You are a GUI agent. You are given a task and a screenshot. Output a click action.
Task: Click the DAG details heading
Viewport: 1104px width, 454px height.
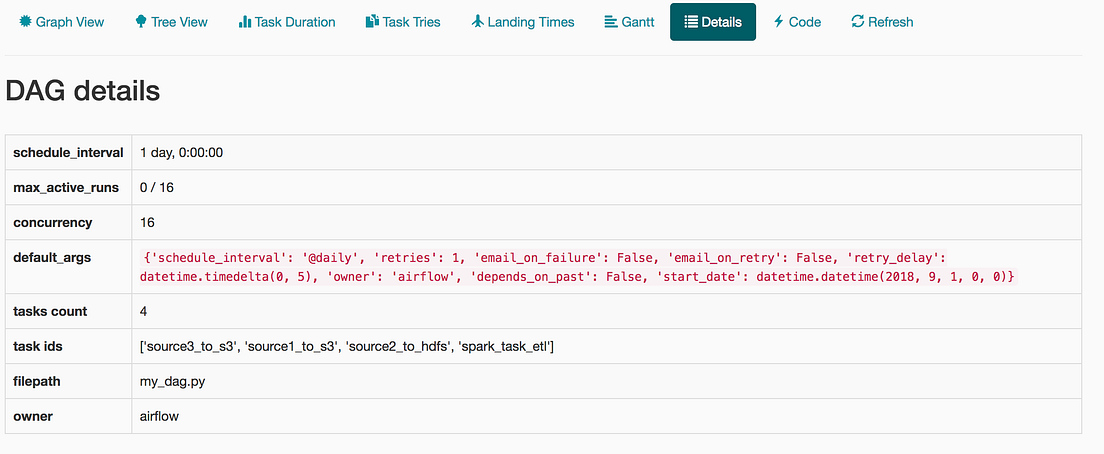coord(82,91)
